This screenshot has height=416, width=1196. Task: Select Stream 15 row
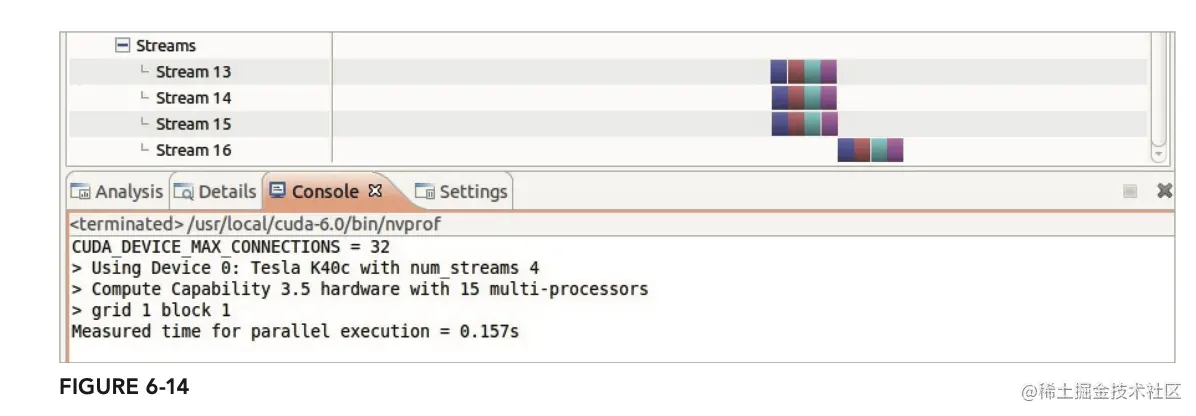point(193,124)
